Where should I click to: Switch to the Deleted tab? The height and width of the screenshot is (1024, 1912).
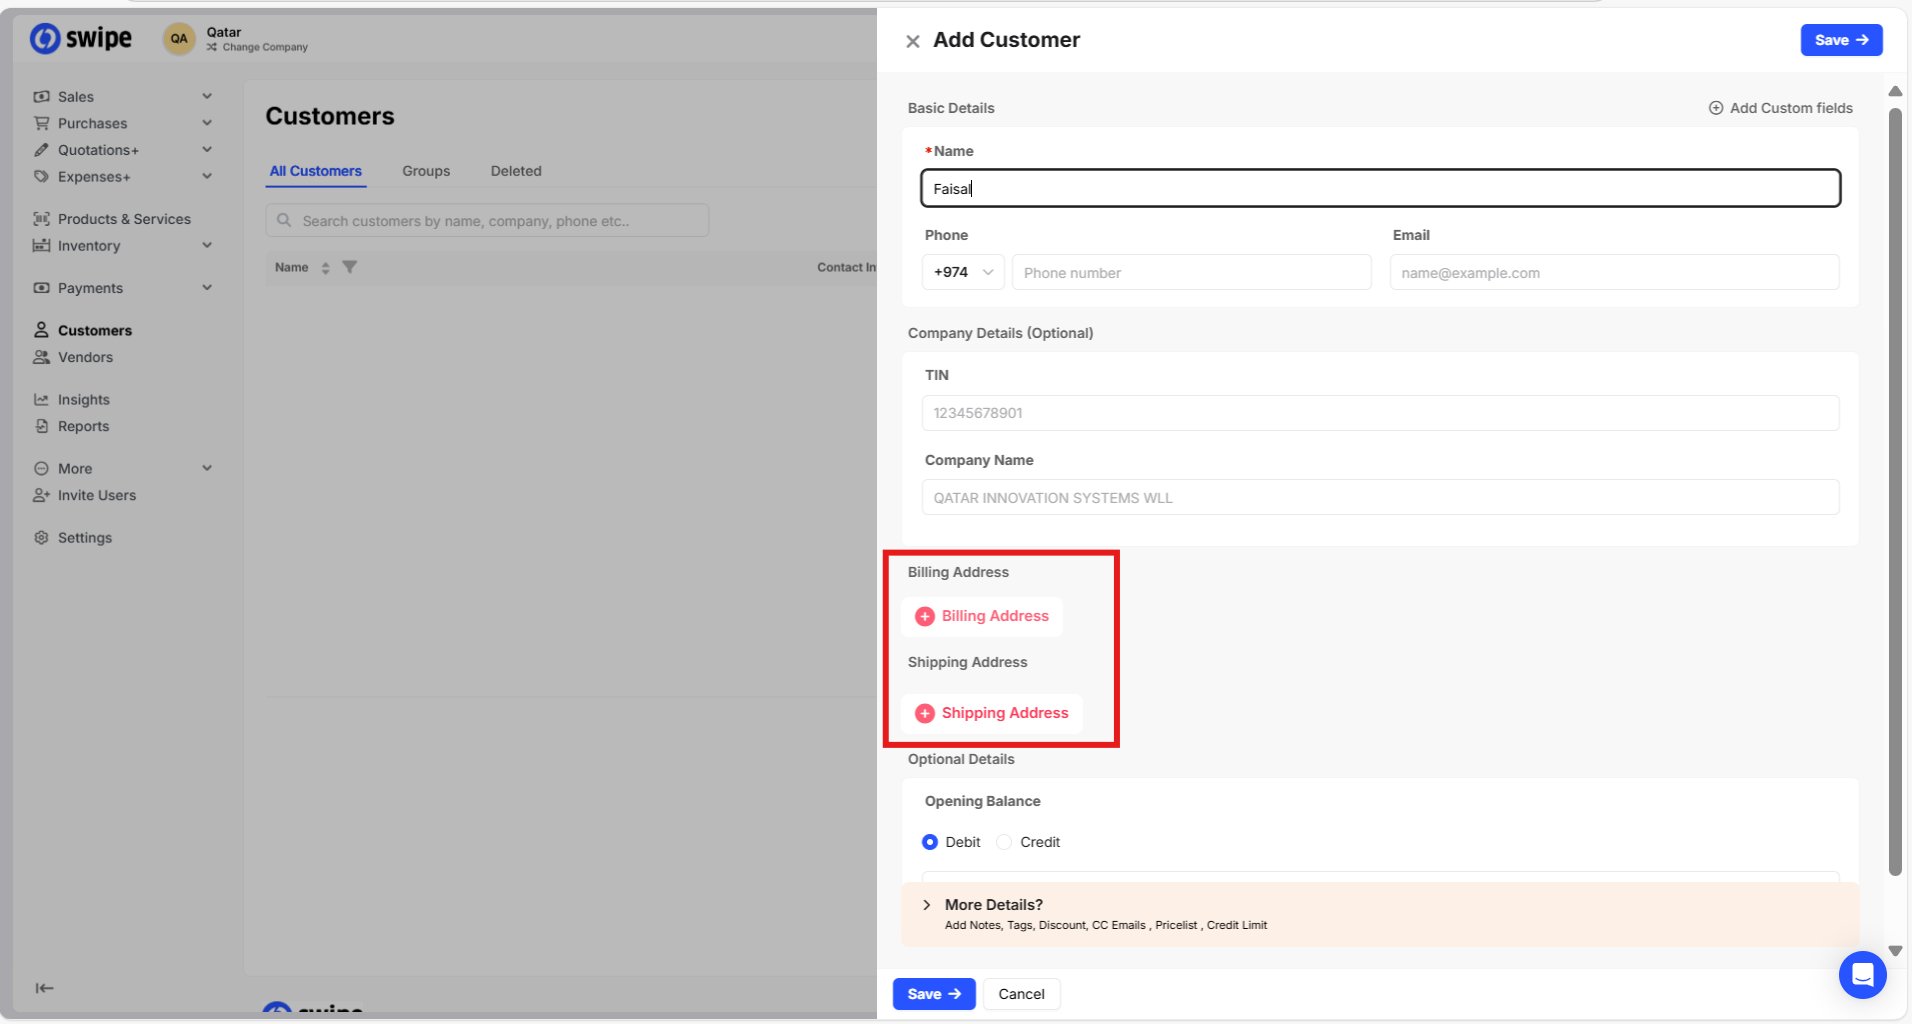coord(516,171)
